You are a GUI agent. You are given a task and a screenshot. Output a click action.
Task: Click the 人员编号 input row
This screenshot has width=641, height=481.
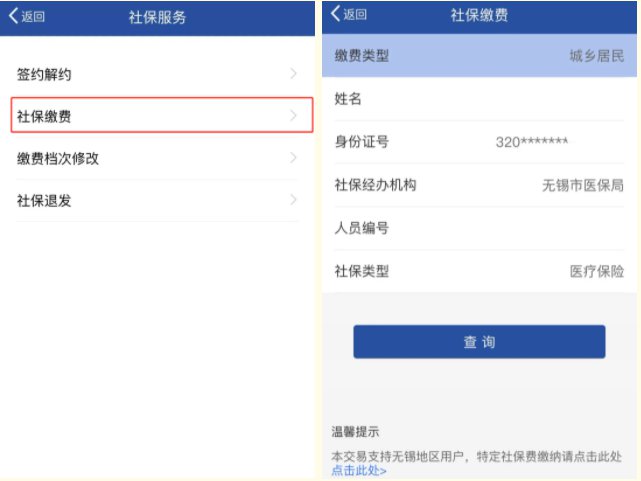coord(479,228)
